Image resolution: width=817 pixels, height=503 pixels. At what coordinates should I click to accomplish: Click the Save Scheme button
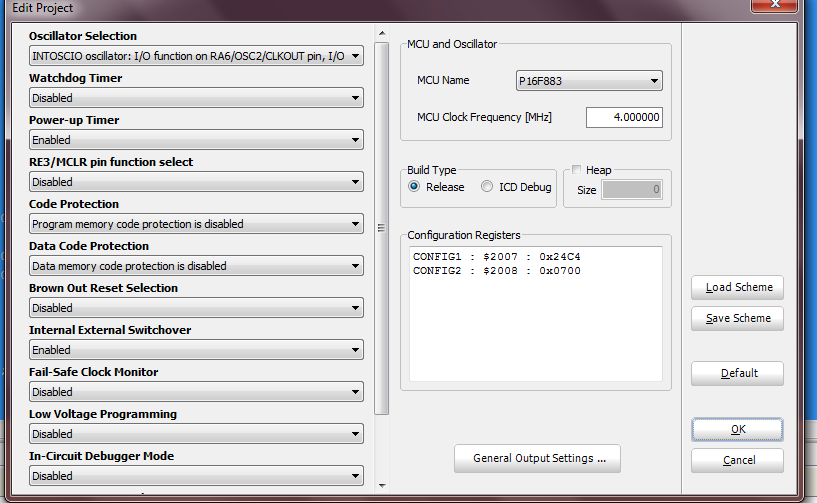pyautogui.click(x=737, y=318)
